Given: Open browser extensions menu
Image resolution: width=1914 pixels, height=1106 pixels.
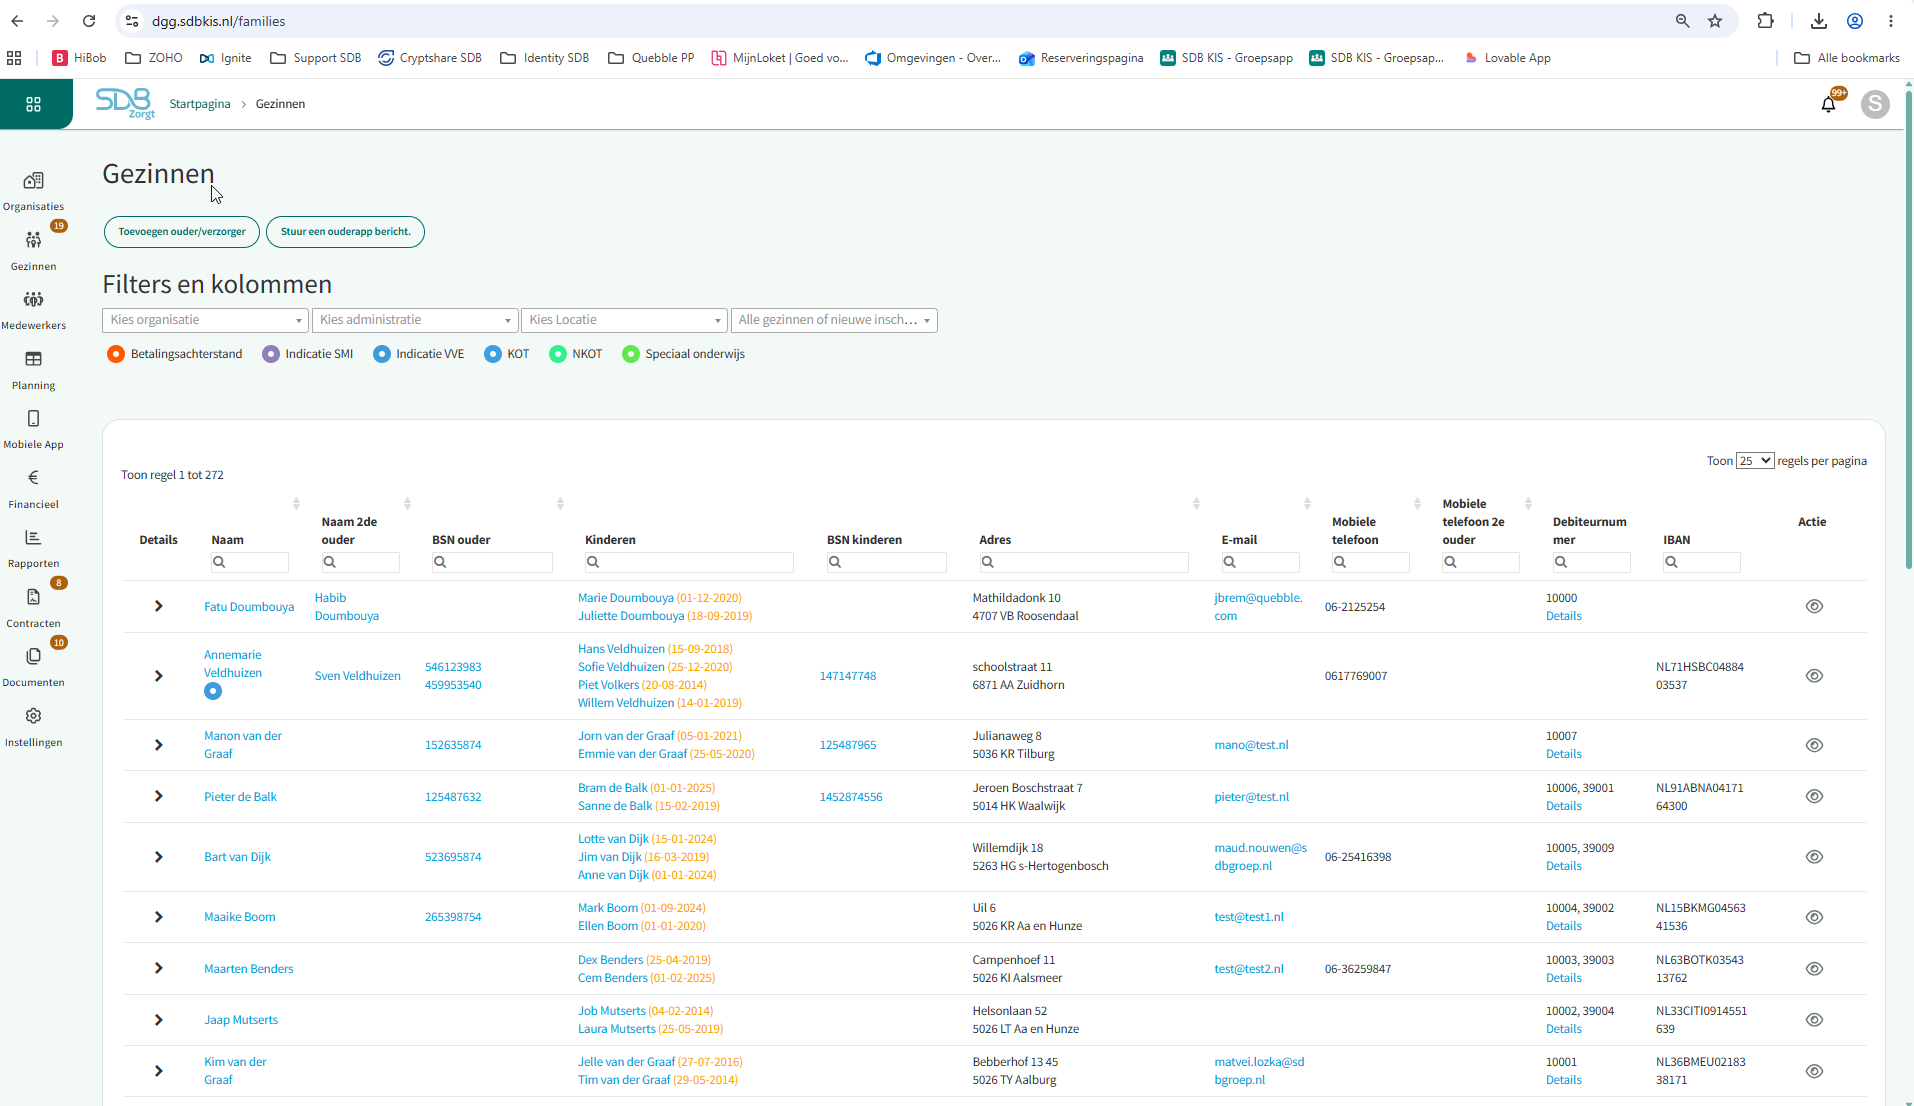Looking at the screenshot, I should [1765, 21].
